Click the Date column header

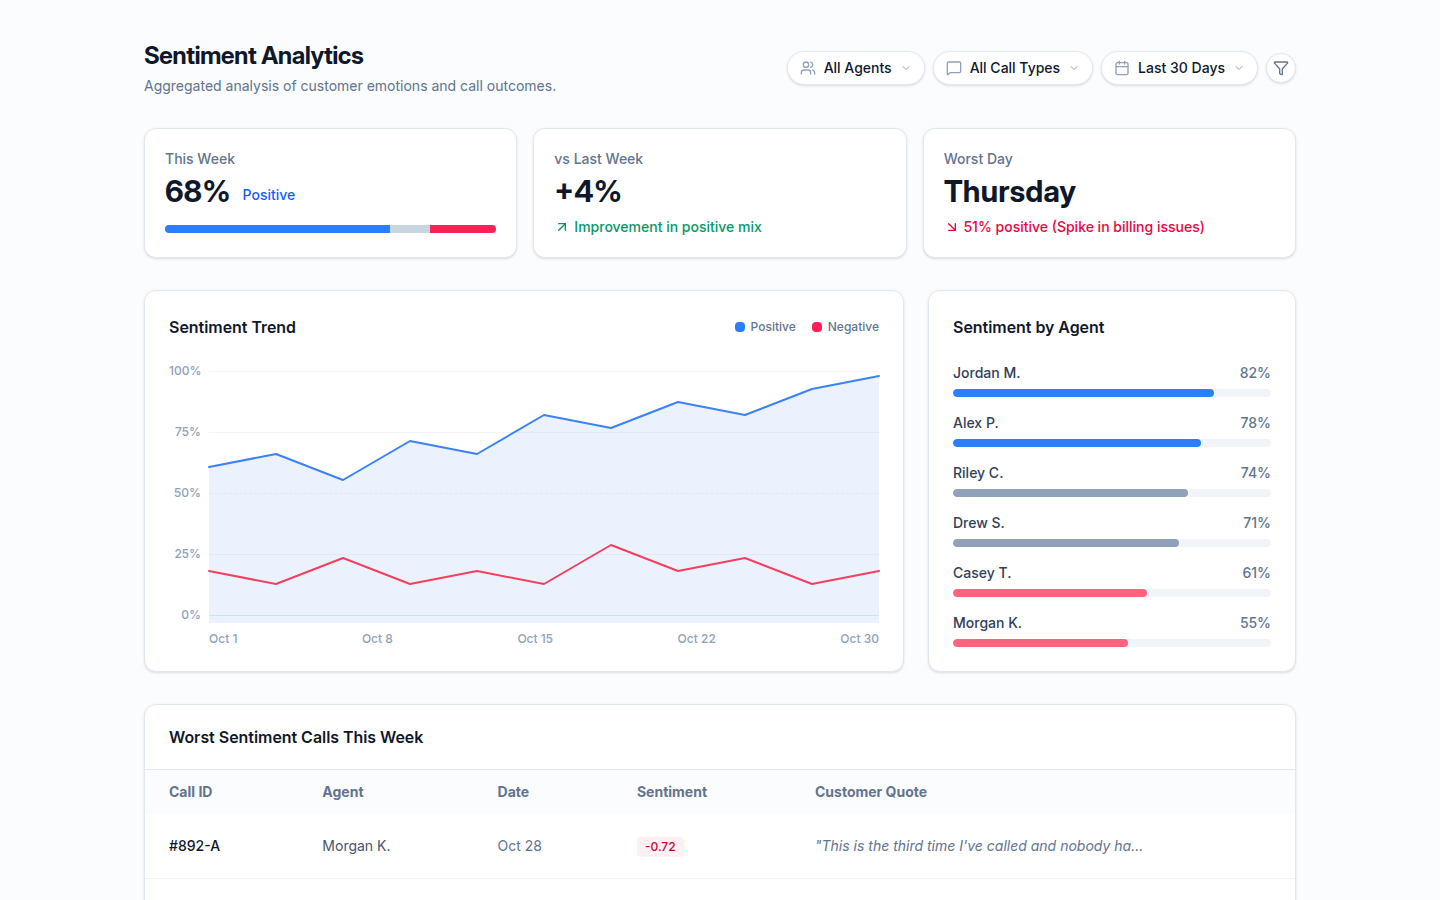point(513,792)
